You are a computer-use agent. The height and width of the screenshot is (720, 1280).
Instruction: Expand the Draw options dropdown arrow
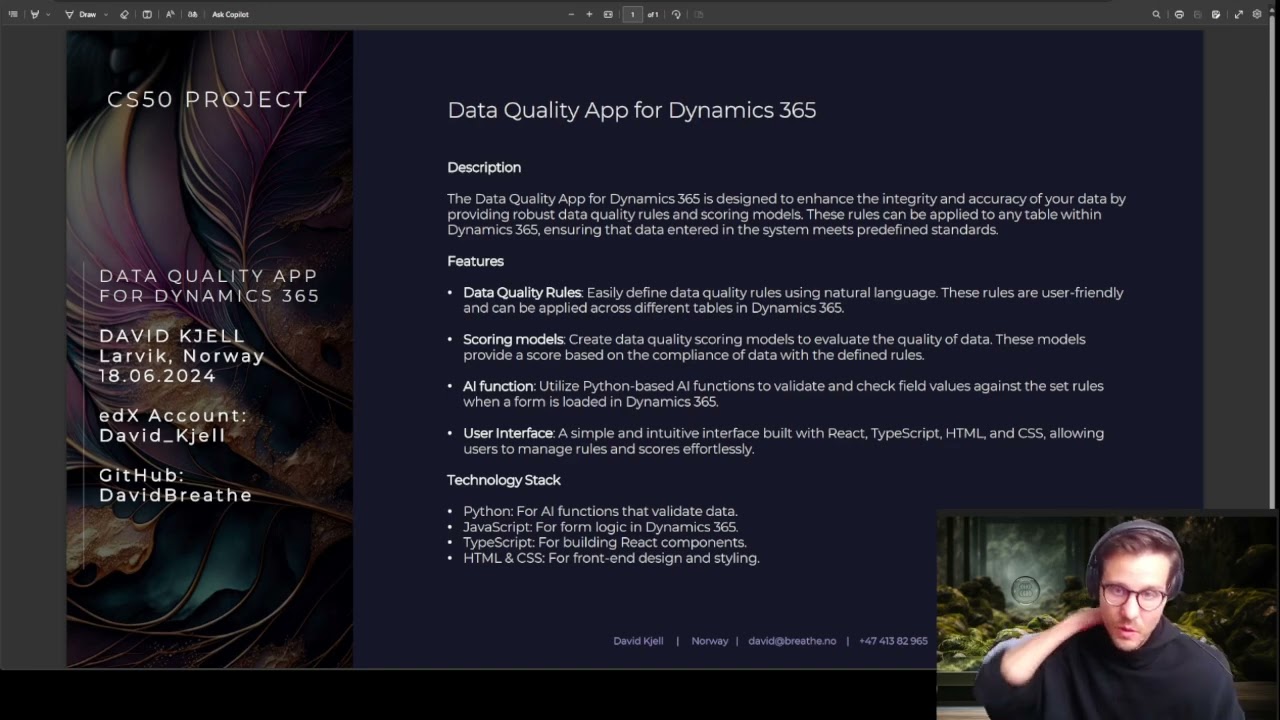click(x=106, y=14)
